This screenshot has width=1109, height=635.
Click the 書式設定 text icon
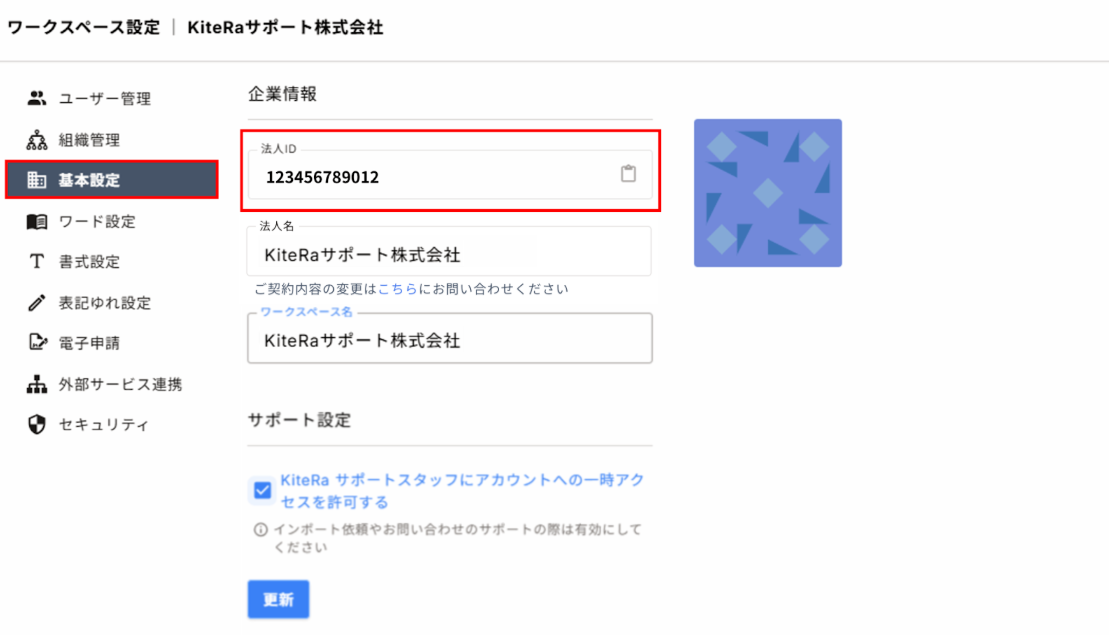pos(37,262)
